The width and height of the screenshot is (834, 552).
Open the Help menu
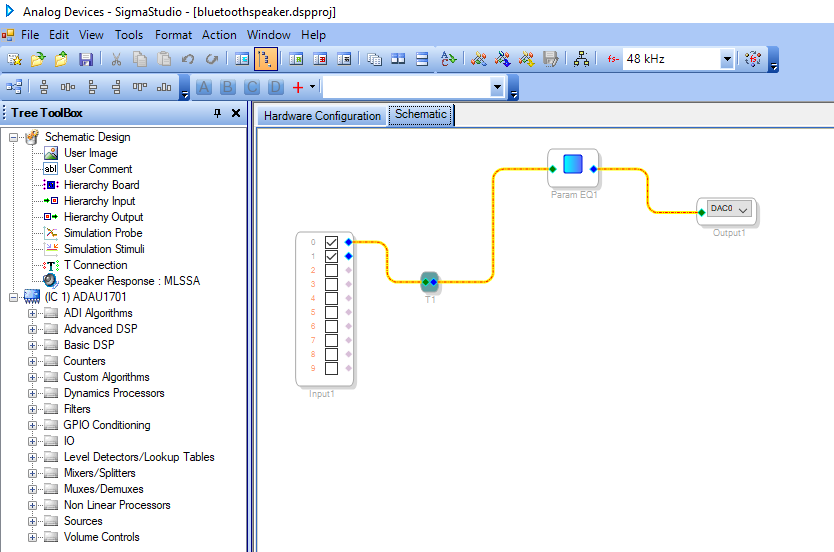pos(313,35)
